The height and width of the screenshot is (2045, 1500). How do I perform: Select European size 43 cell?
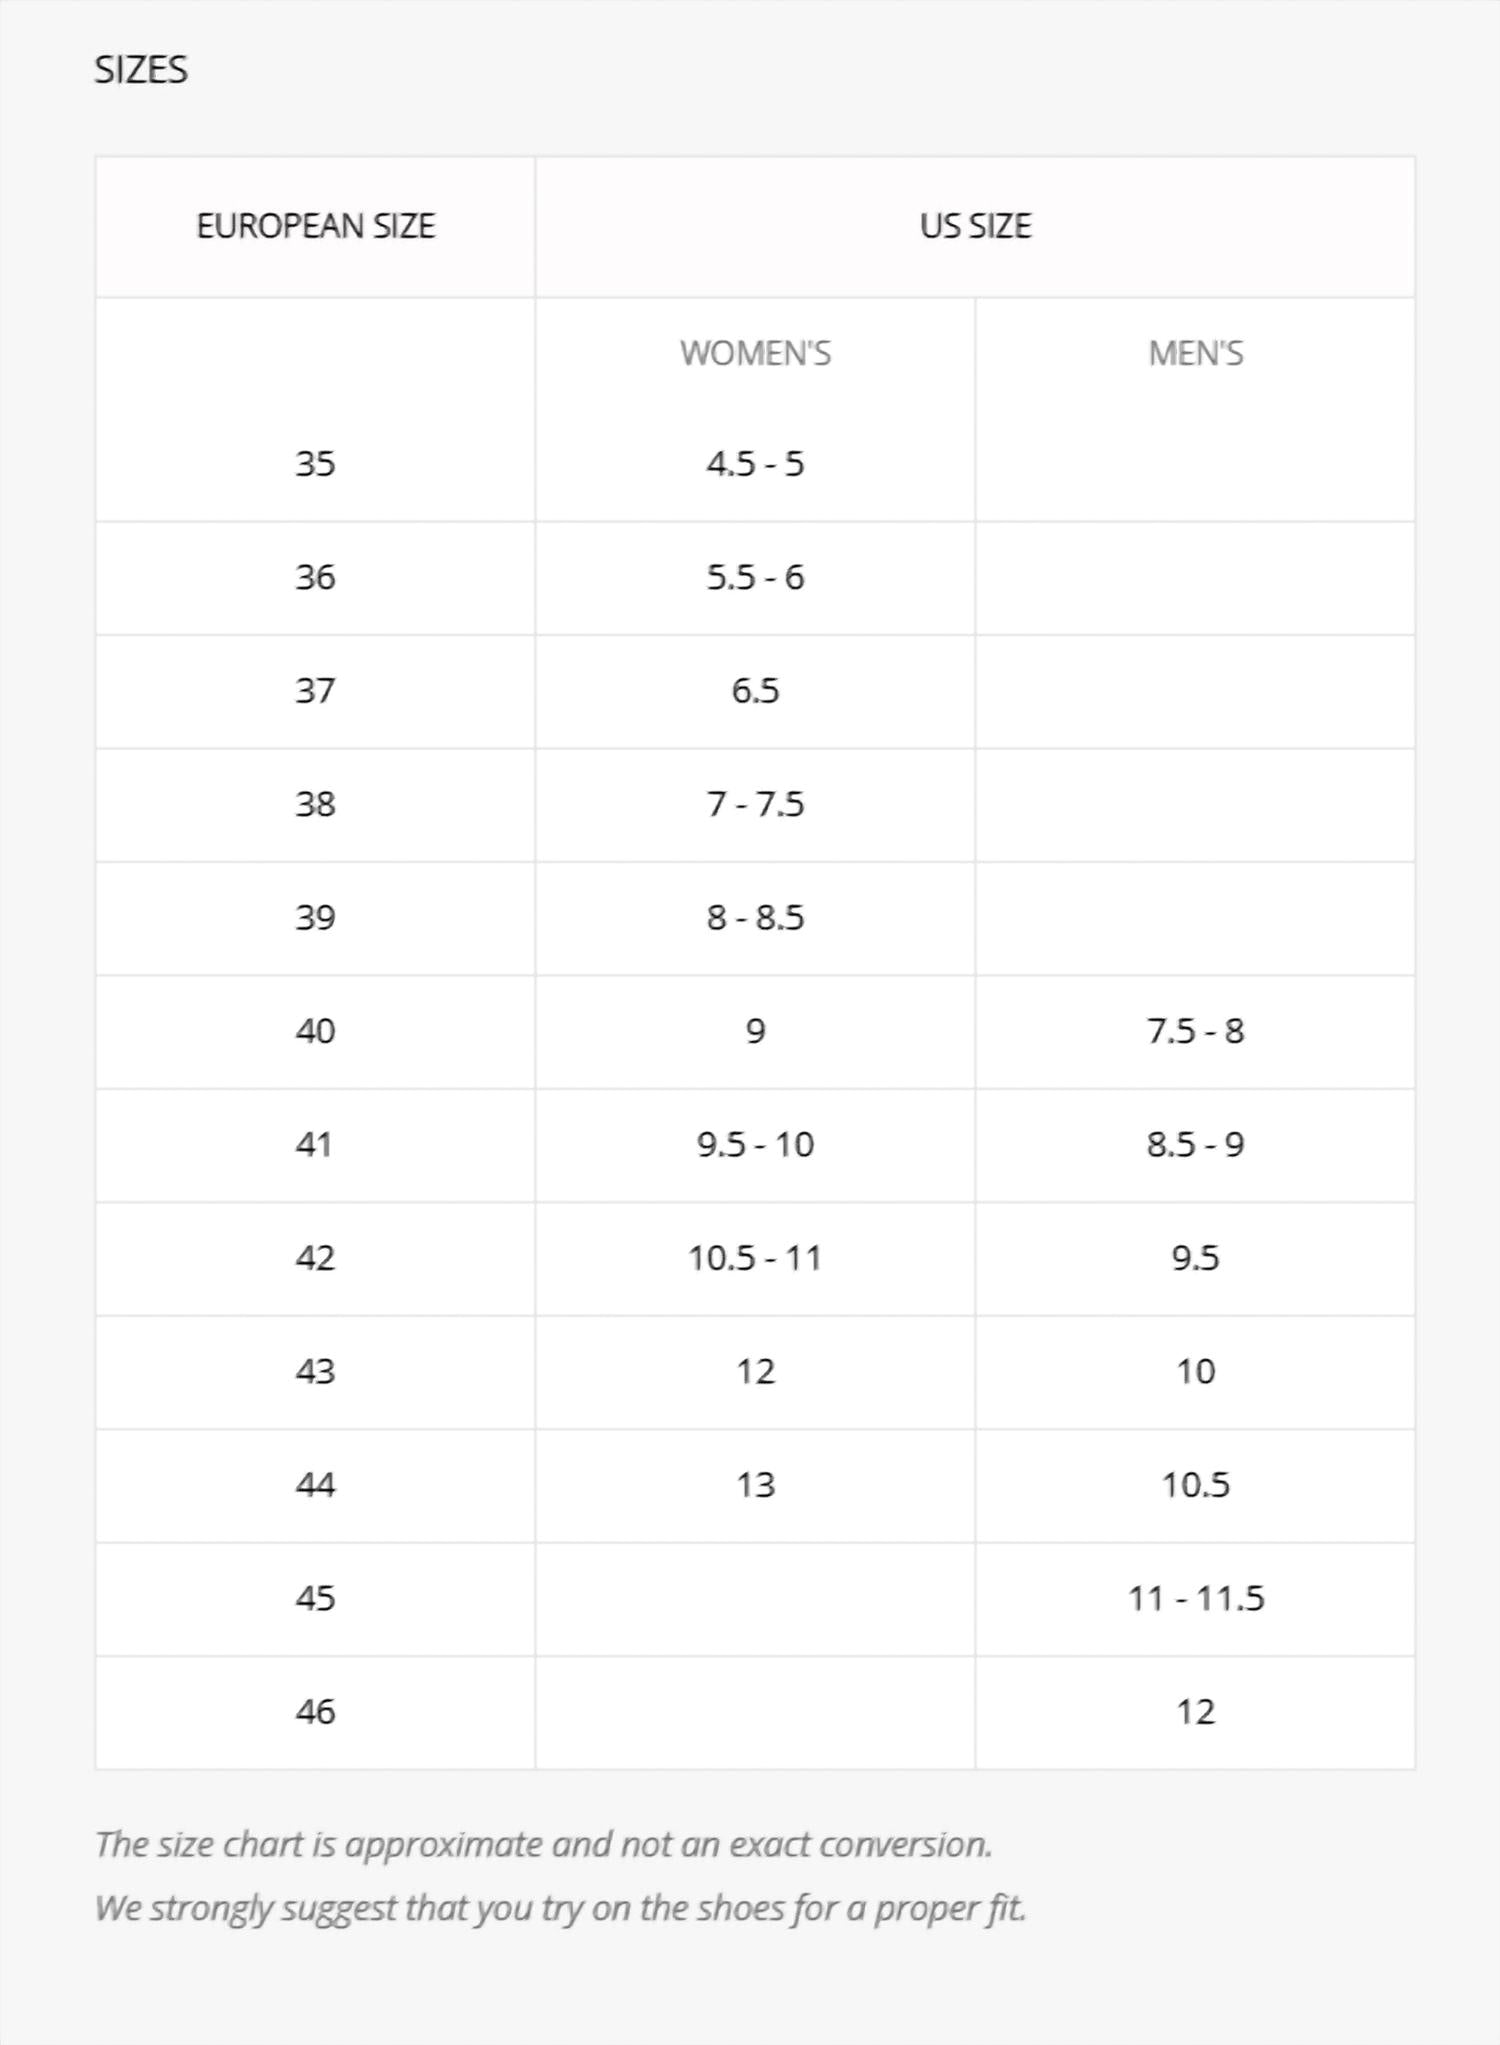[315, 1372]
